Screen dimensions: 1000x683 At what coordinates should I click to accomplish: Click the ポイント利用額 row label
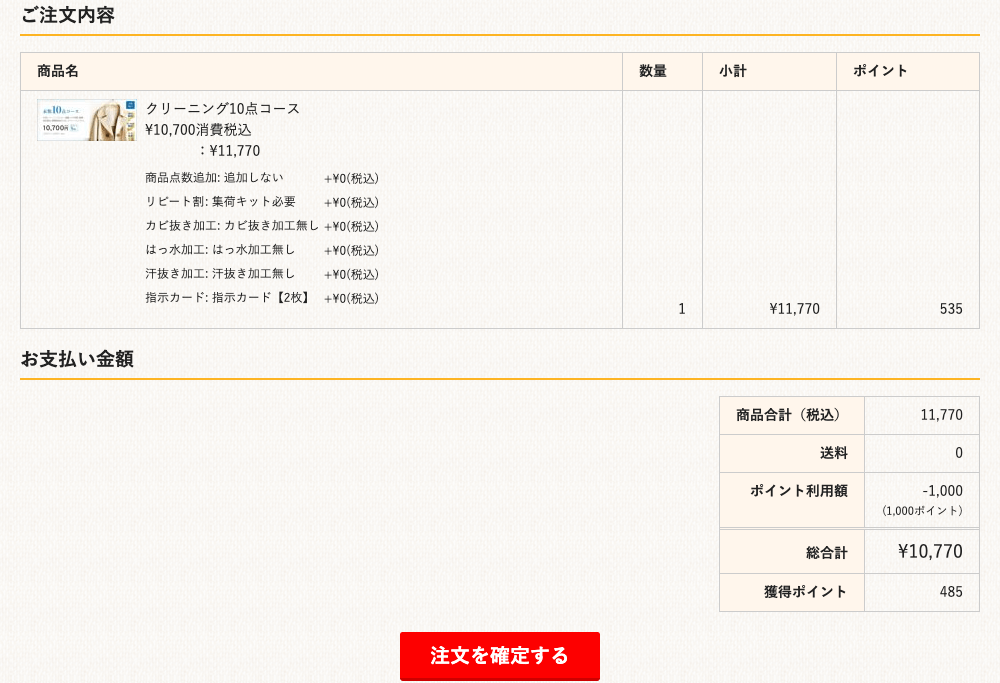pyautogui.click(x=798, y=491)
